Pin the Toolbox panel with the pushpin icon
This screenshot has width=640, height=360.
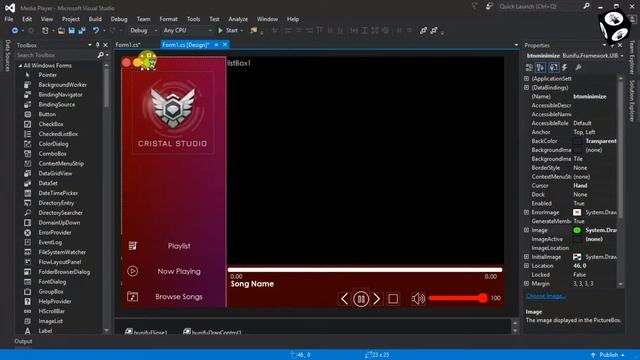click(98, 45)
